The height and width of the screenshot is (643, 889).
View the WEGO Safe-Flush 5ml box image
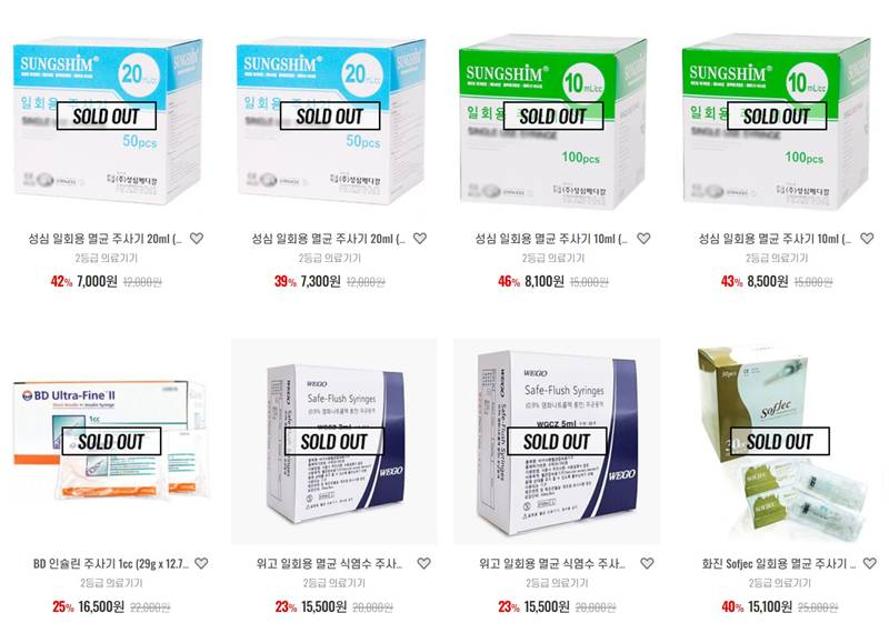tap(557, 442)
